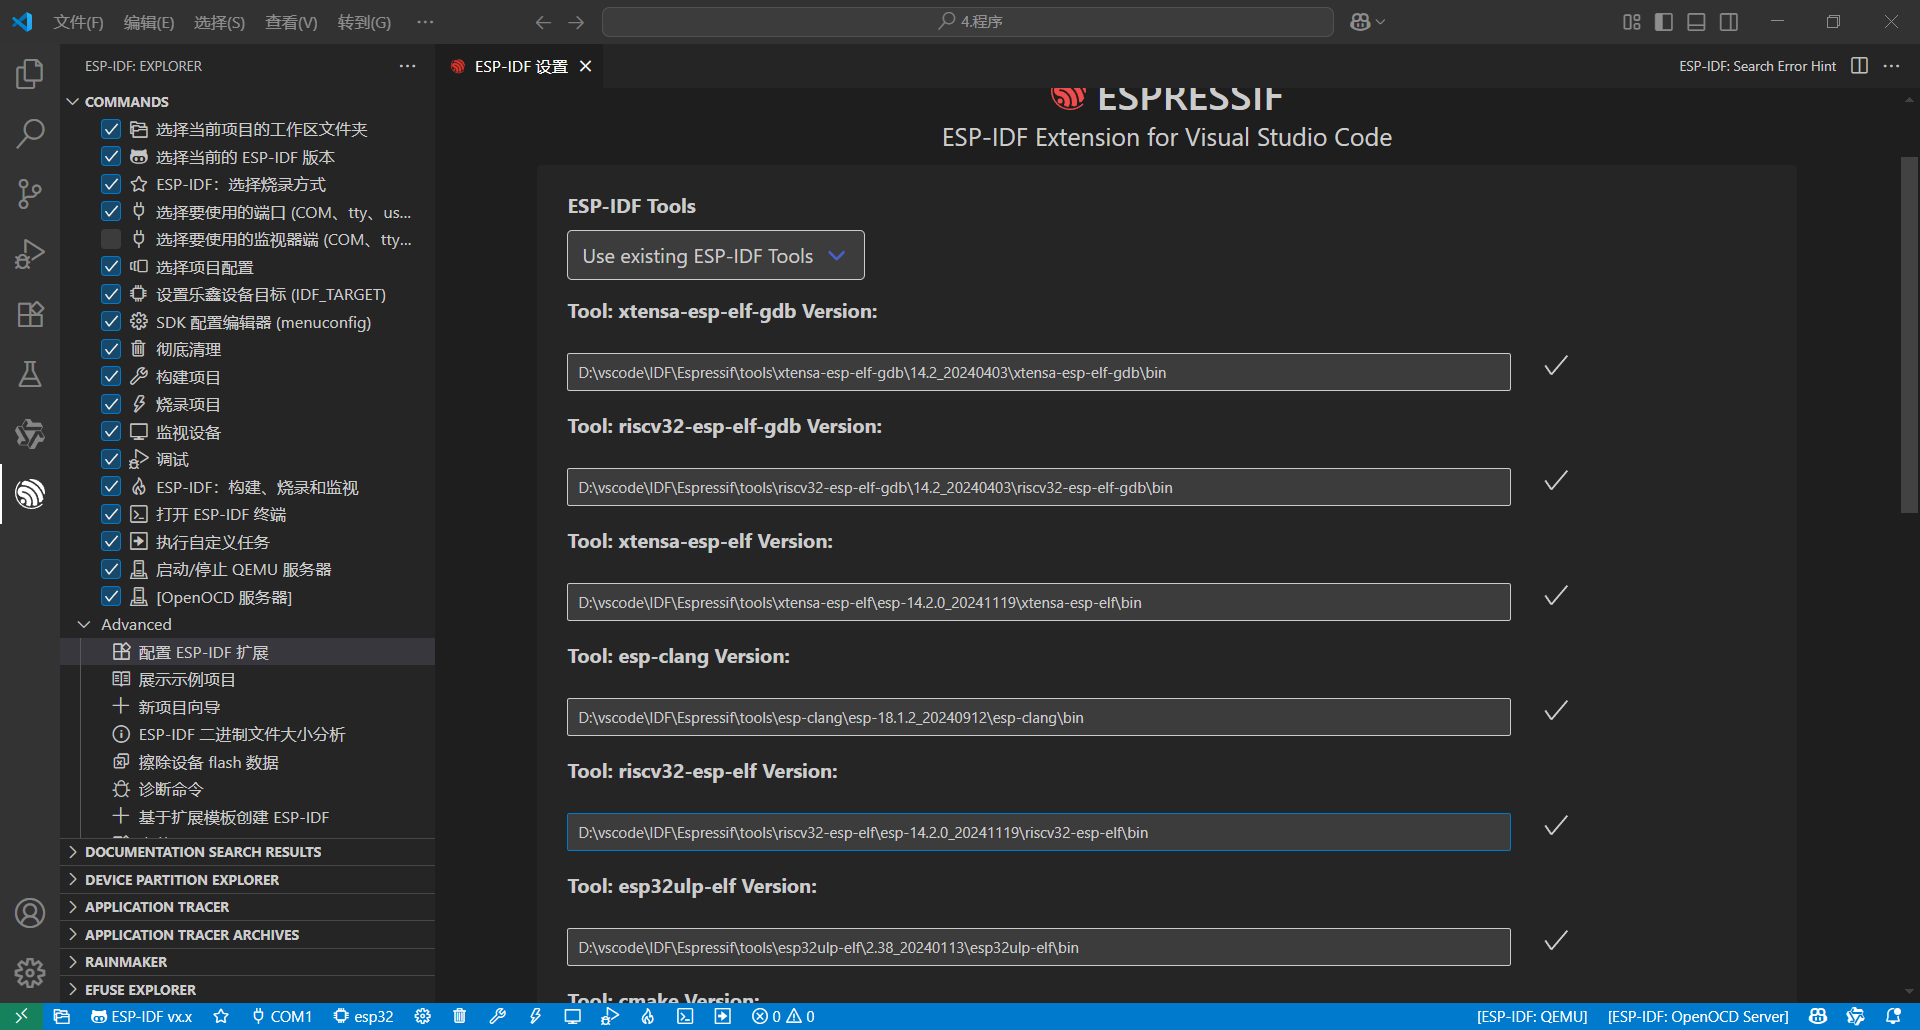Open the Run and Debug view
The image size is (1920, 1030).
pos(30,254)
